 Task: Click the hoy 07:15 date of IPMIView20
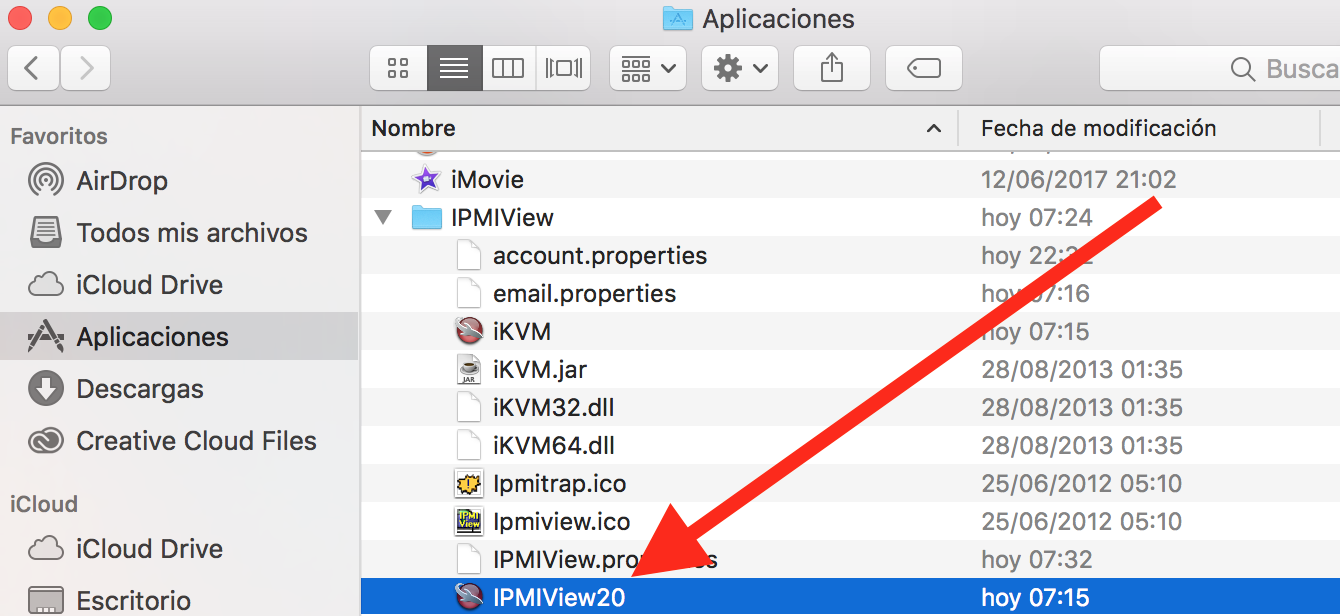[x=1036, y=598]
